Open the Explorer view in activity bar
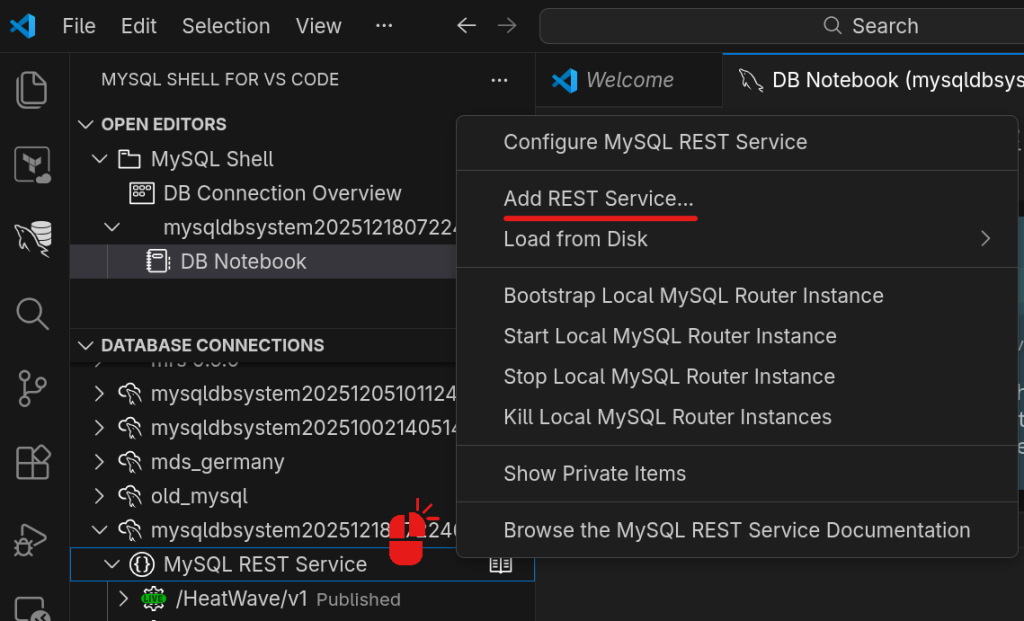 [x=32, y=90]
